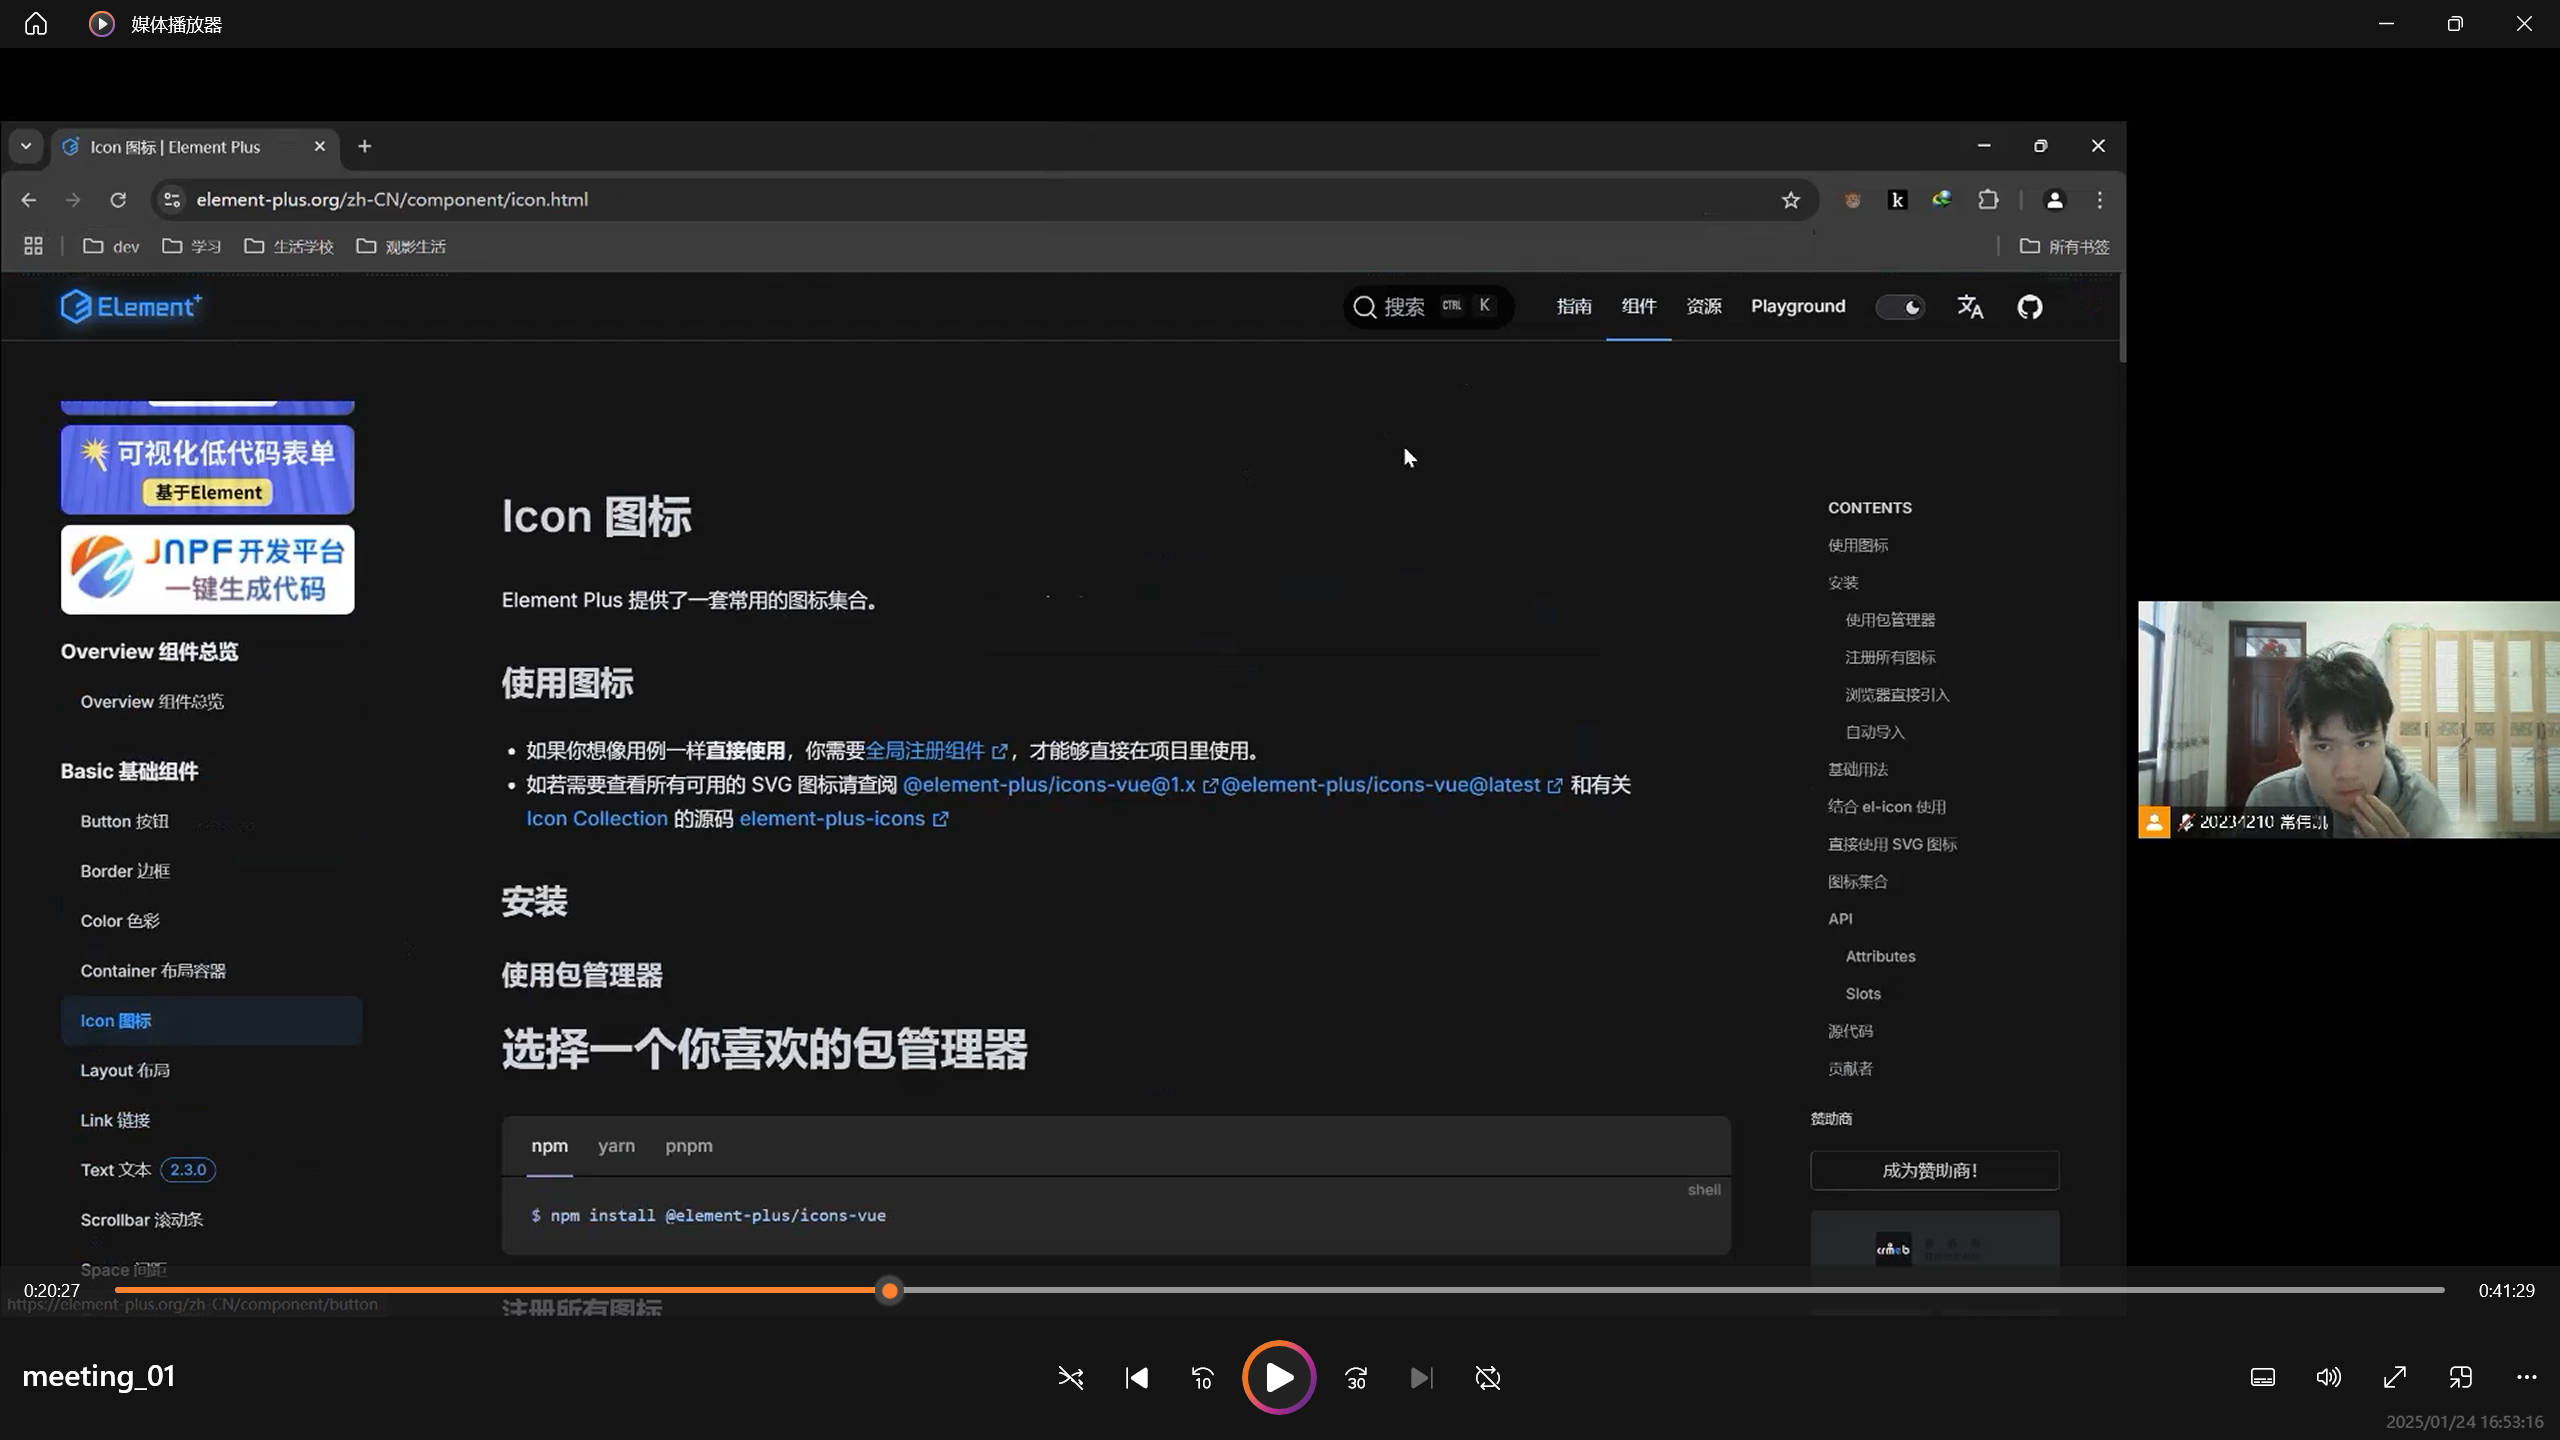2560x1440 pixels.
Task: Click the page vertical scrollbar
Action: click(2121, 317)
